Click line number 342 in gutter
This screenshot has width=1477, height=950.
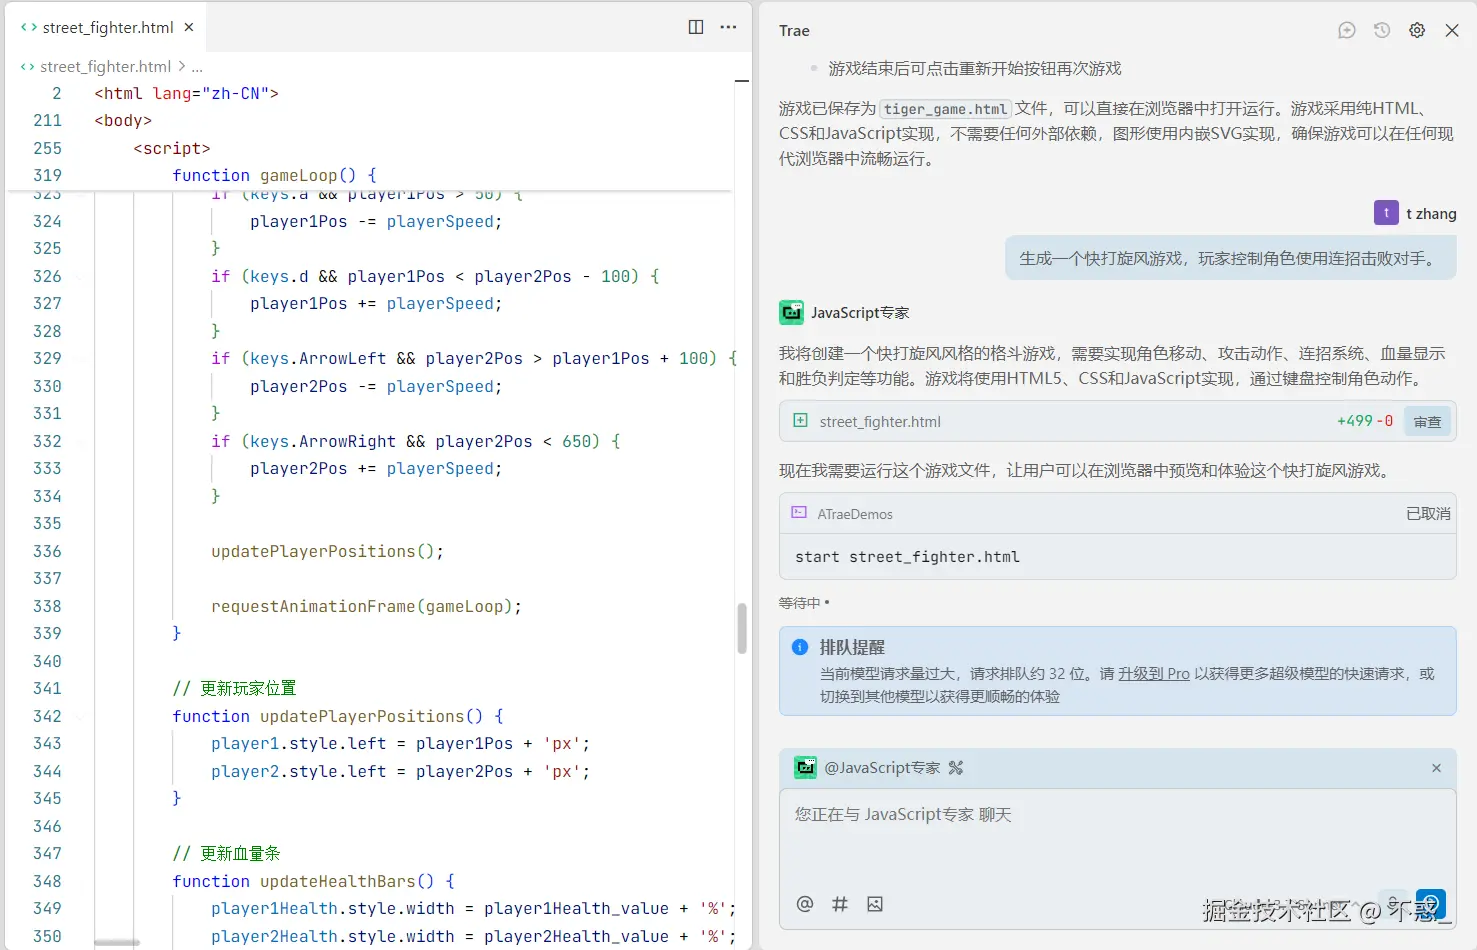(47, 716)
